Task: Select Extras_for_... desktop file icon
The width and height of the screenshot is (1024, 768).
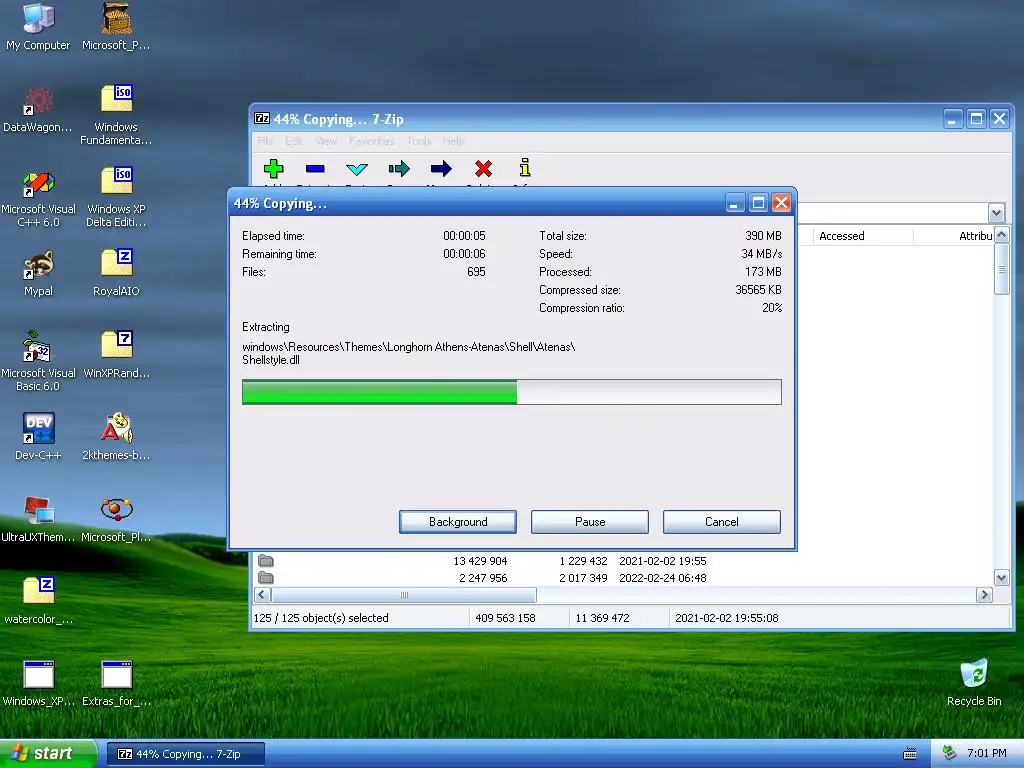Action: click(116, 683)
